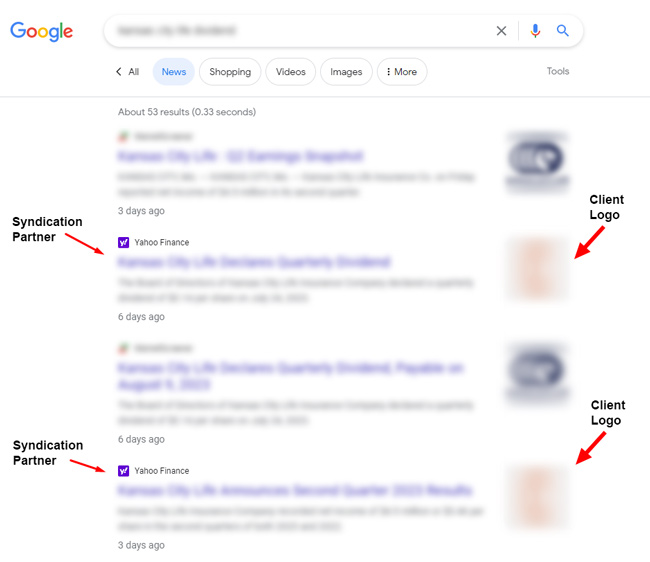This screenshot has height=562, width=650.
Task: Open the third result's two-line headline
Action: pos(290,376)
